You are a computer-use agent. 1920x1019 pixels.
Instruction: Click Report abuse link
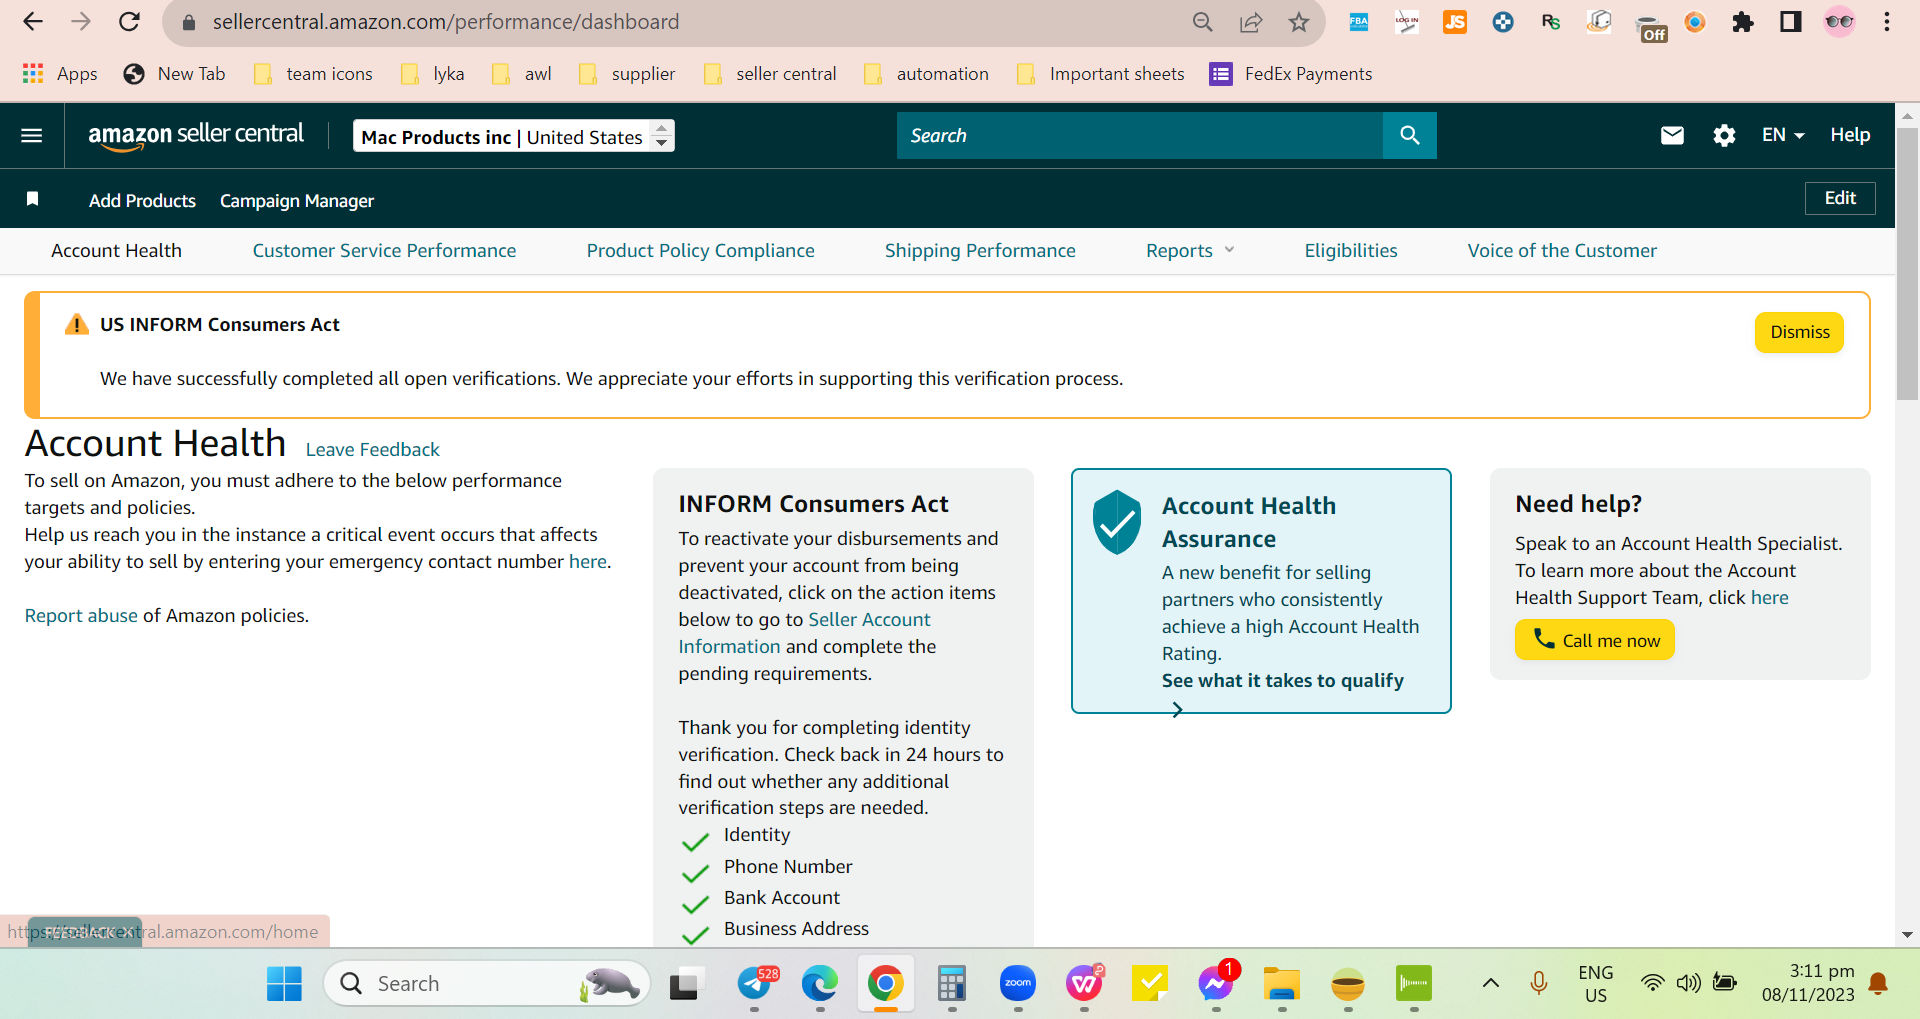(81, 616)
